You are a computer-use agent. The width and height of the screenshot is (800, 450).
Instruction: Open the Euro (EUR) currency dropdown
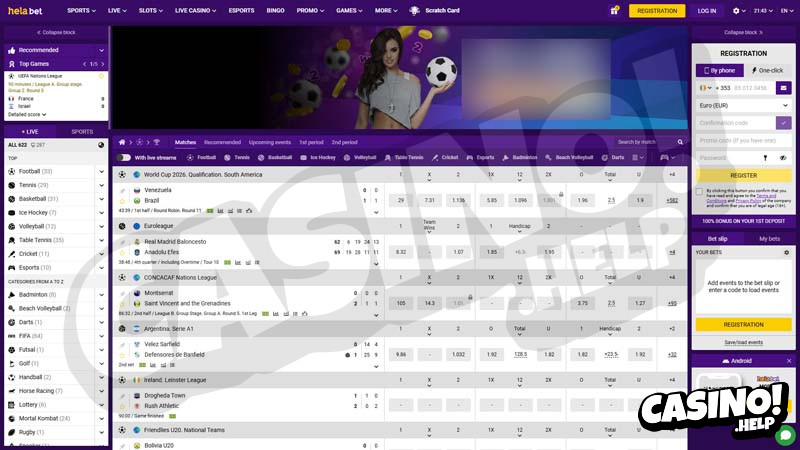click(x=743, y=106)
